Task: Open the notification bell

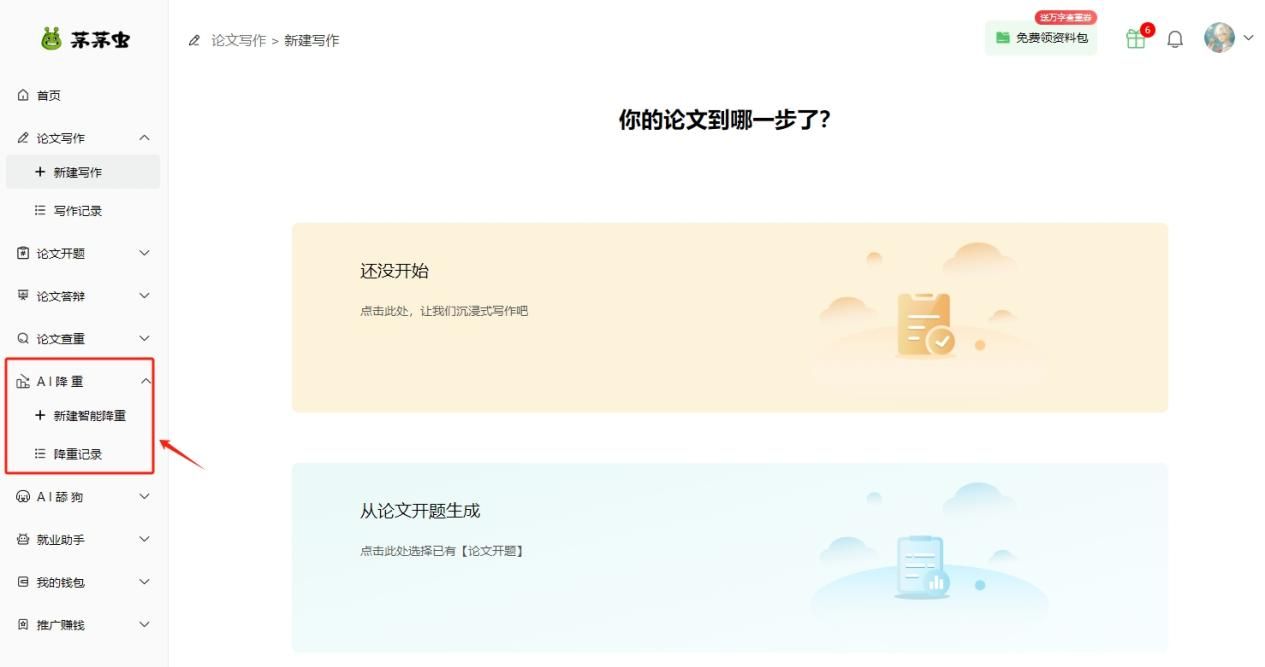Action: coord(1175,39)
